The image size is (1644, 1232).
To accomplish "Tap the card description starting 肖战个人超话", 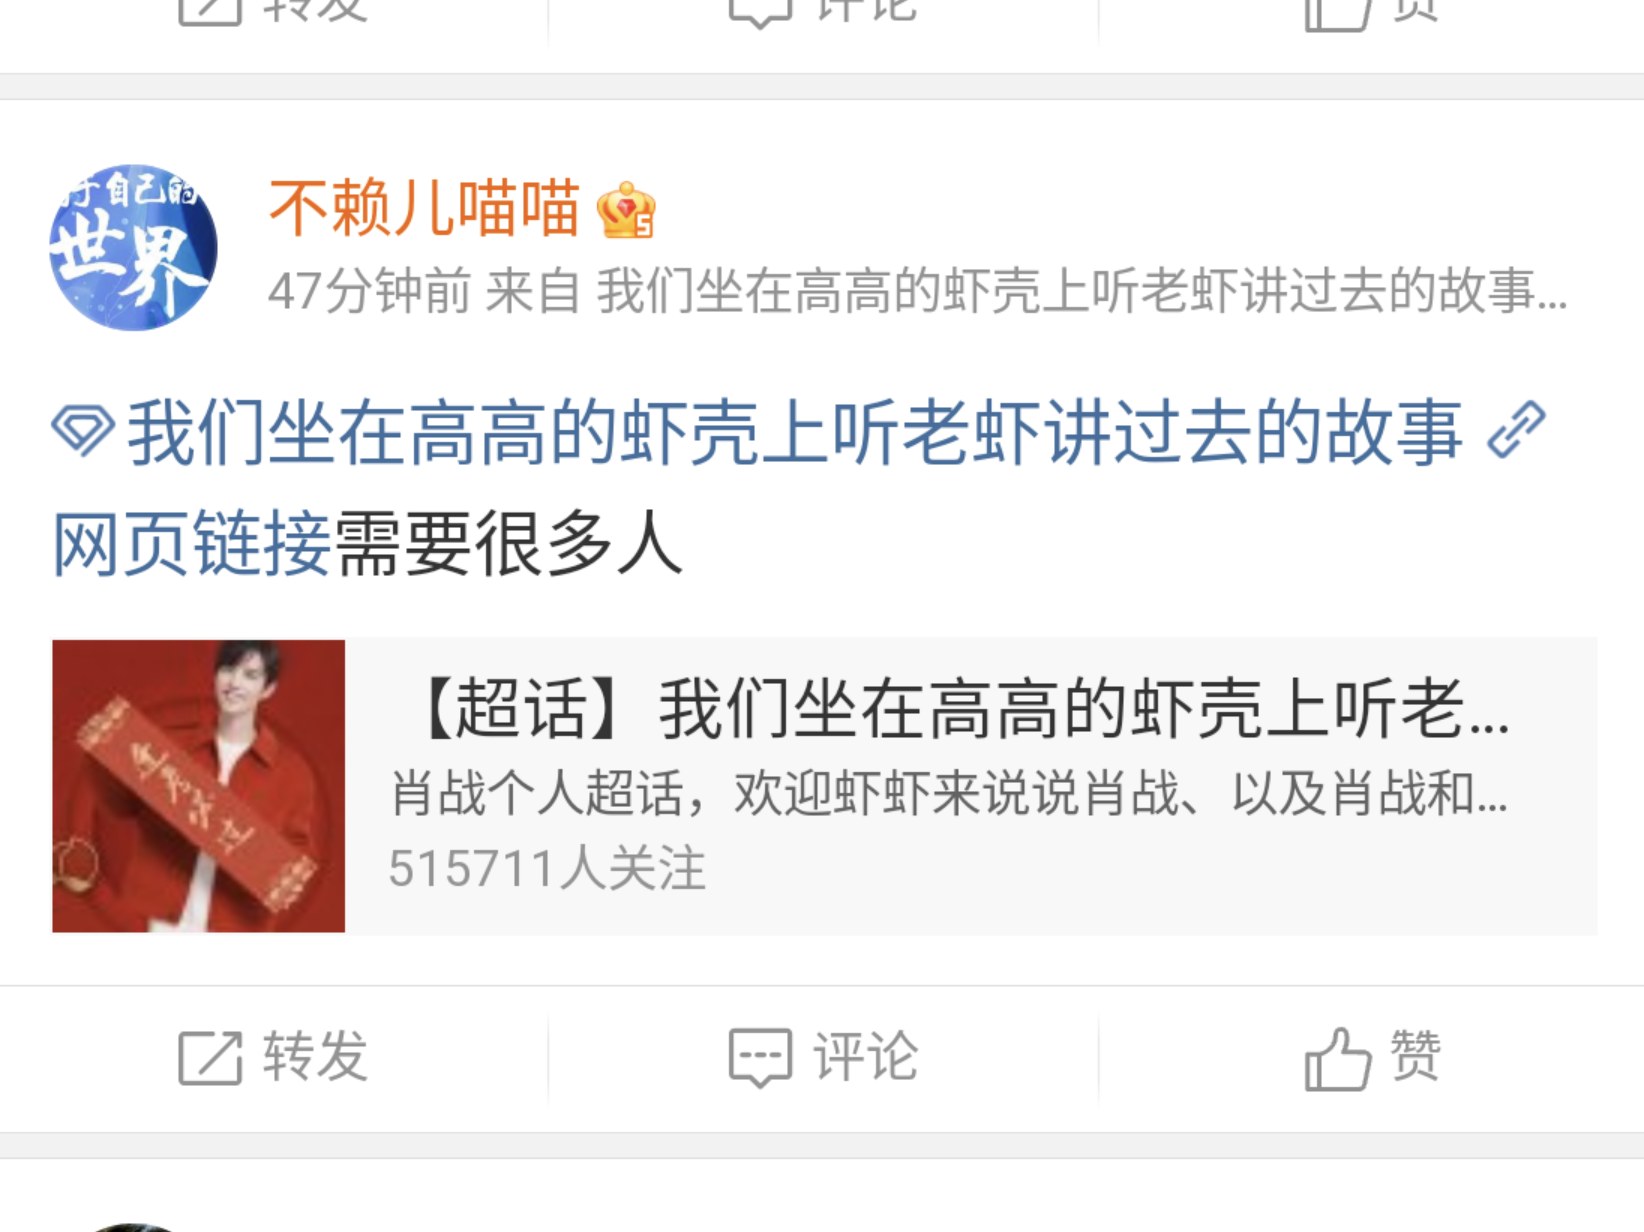I will (x=948, y=794).
